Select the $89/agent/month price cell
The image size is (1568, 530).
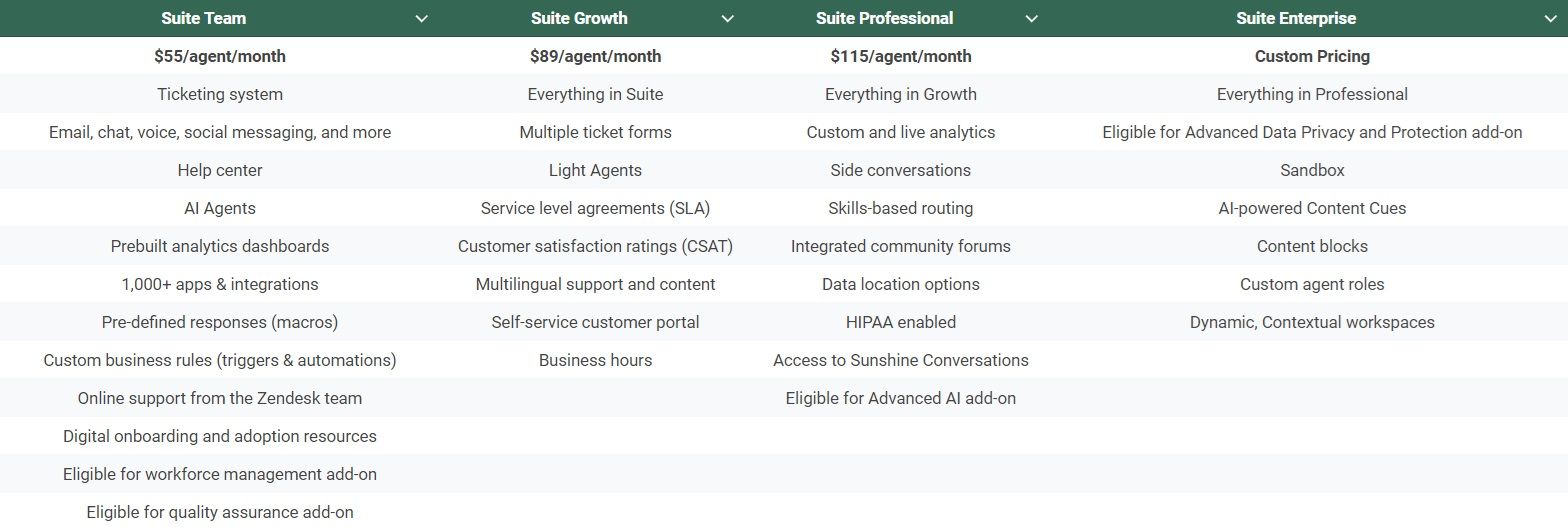click(595, 56)
